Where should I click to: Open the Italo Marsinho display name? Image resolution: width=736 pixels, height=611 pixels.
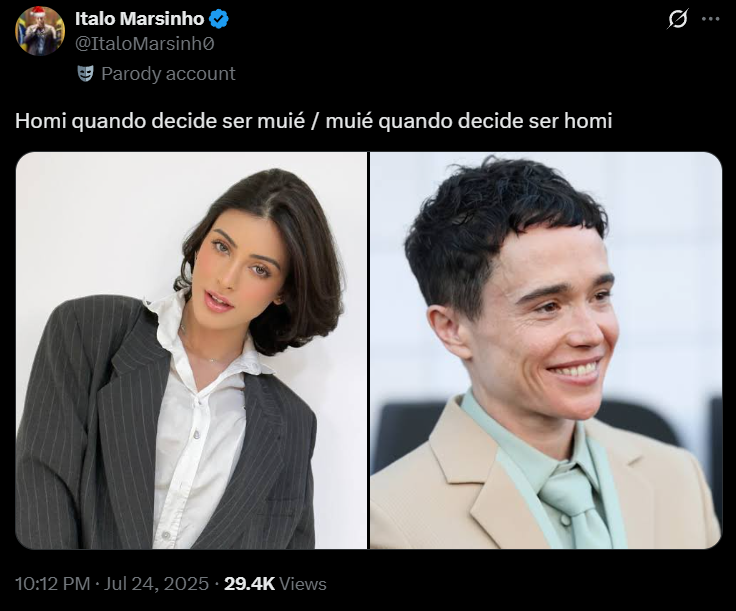139,19
